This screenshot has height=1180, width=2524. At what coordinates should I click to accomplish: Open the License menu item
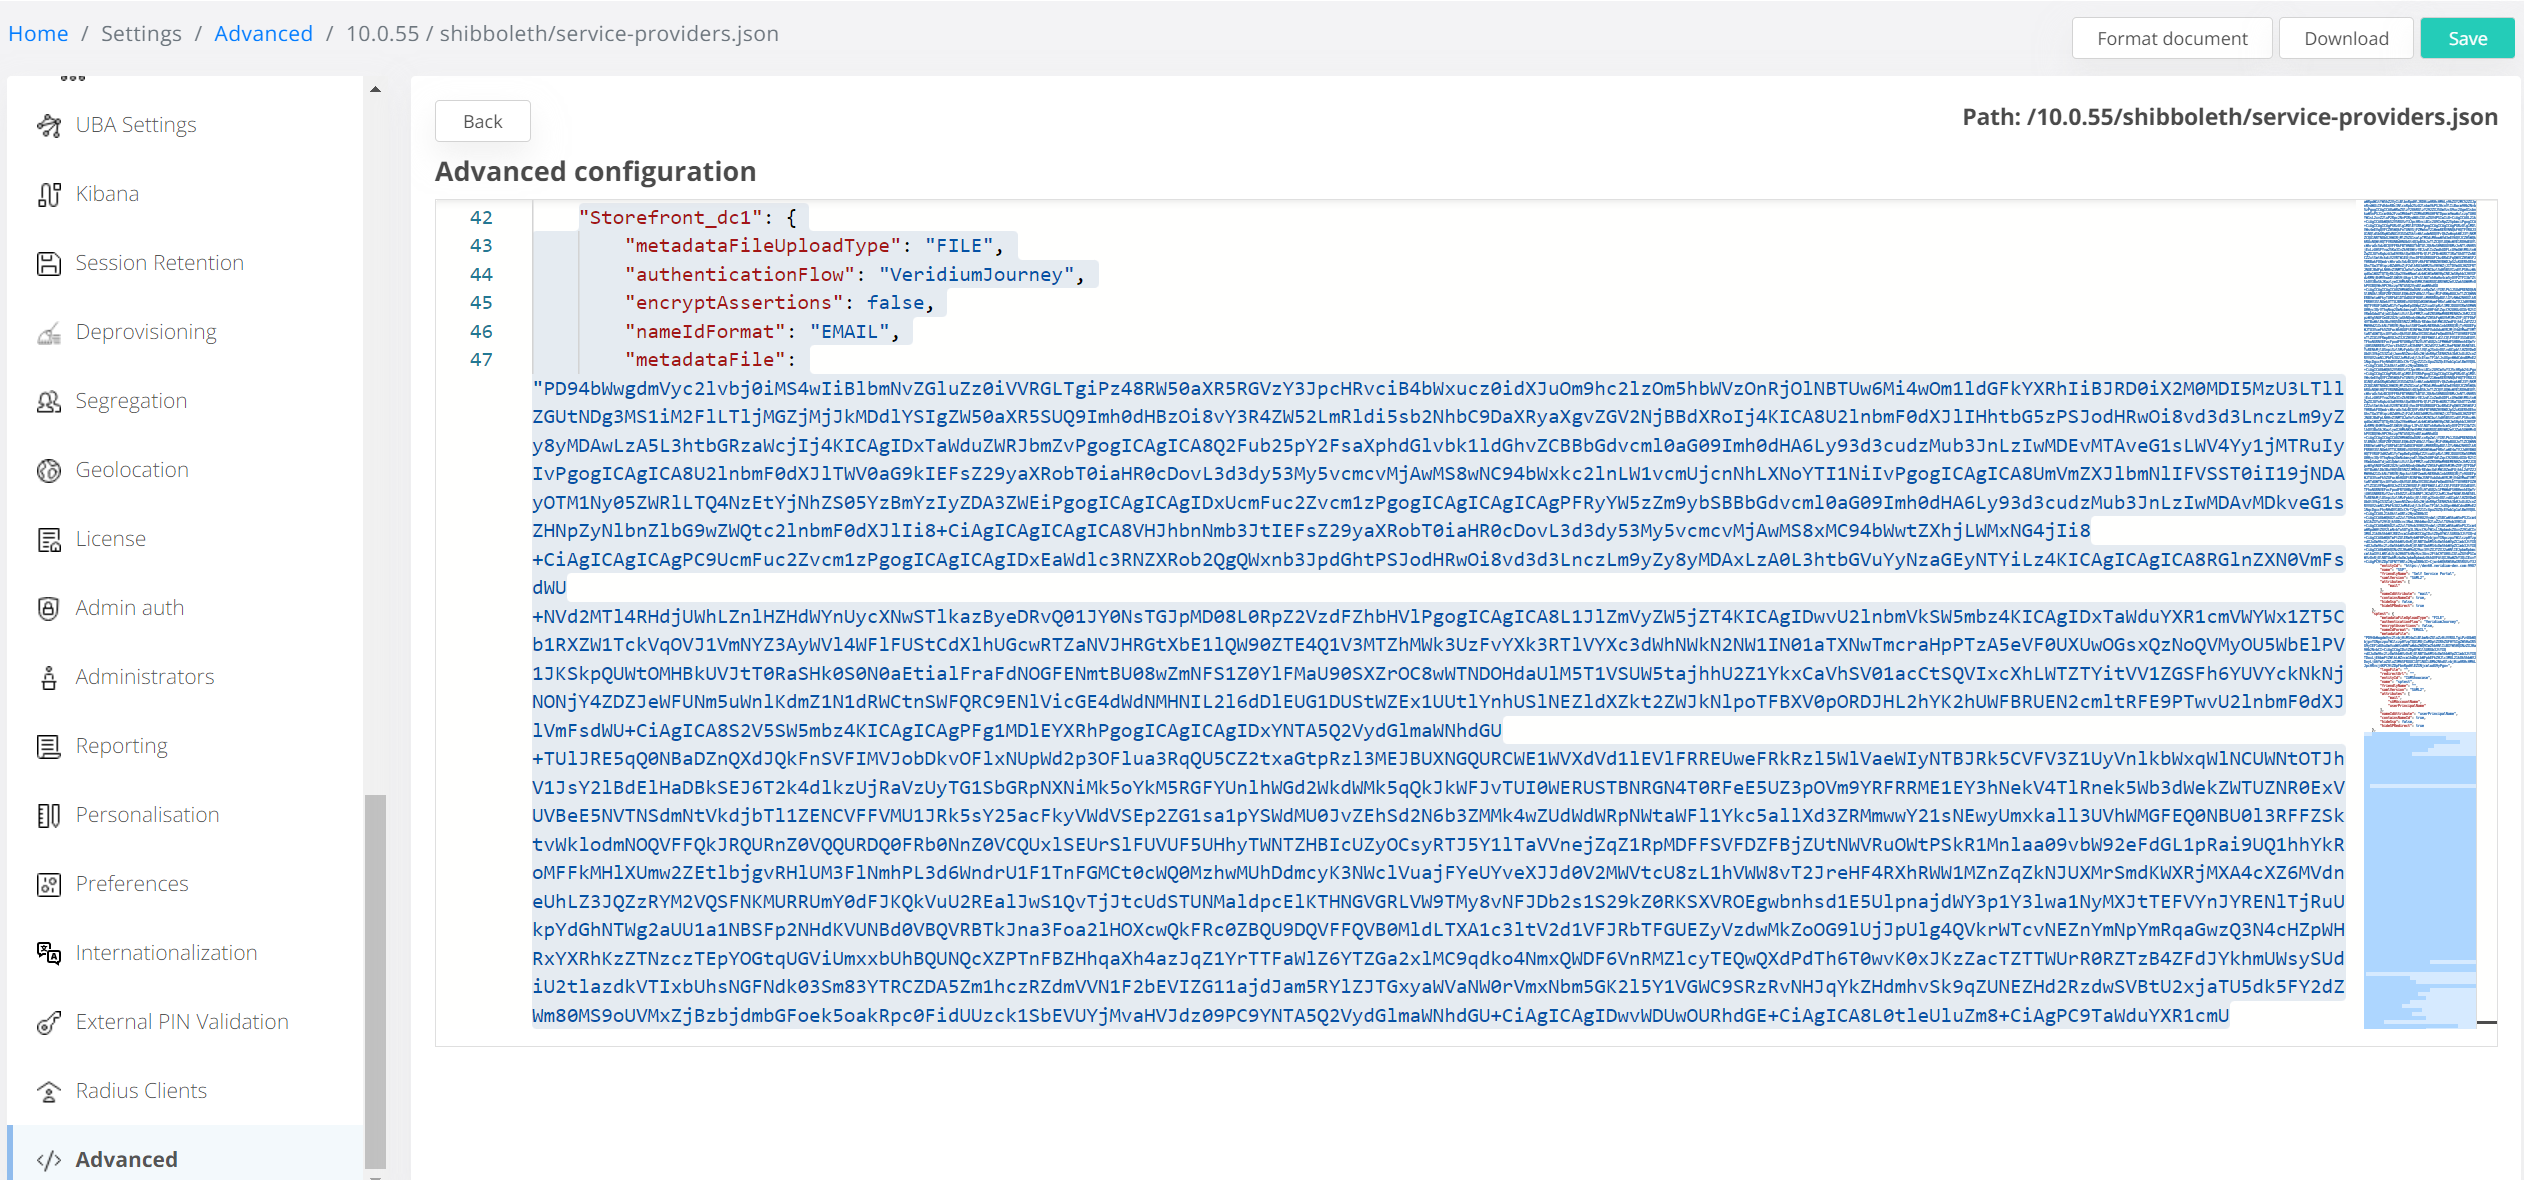point(110,539)
